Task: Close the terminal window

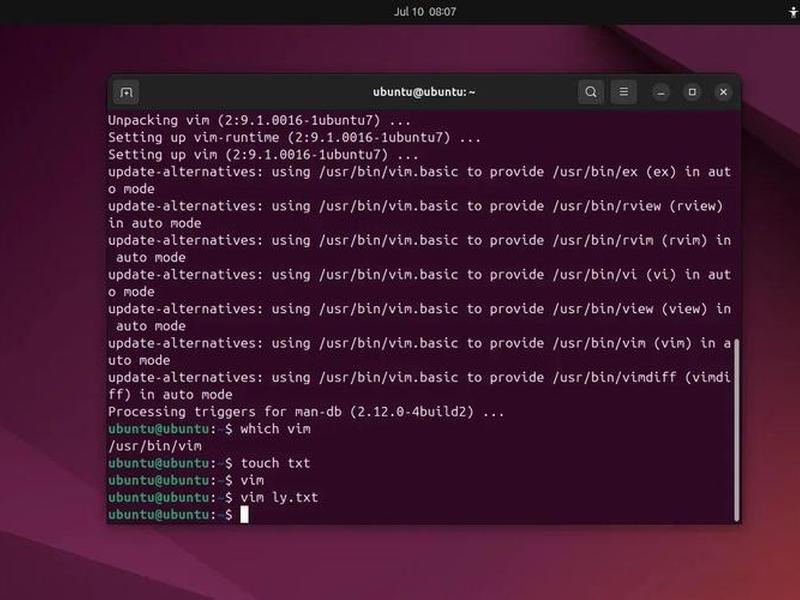Action: [723, 92]
